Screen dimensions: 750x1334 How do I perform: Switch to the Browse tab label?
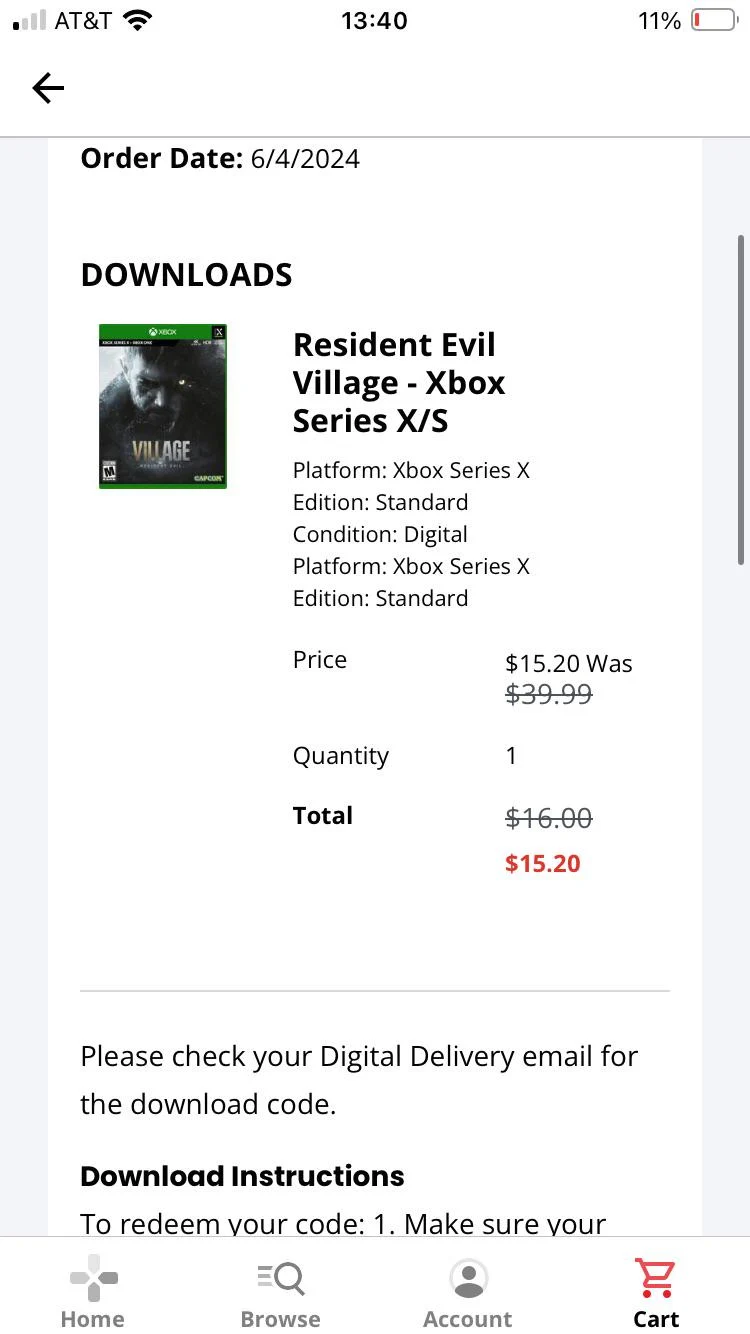(280, 1319)
